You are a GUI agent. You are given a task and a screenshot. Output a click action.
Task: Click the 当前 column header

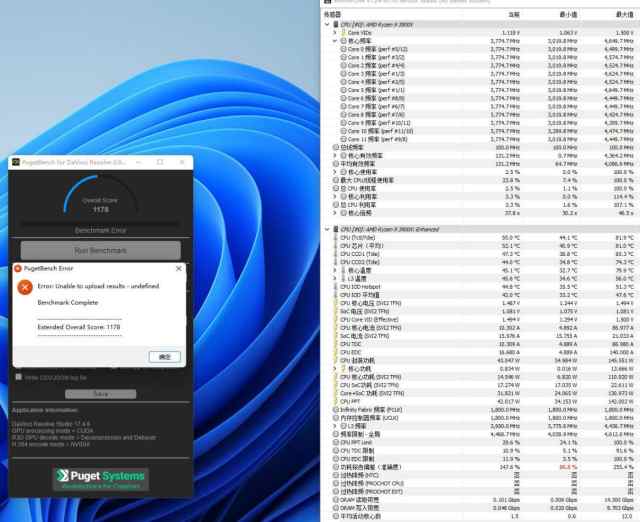point(514,14)
